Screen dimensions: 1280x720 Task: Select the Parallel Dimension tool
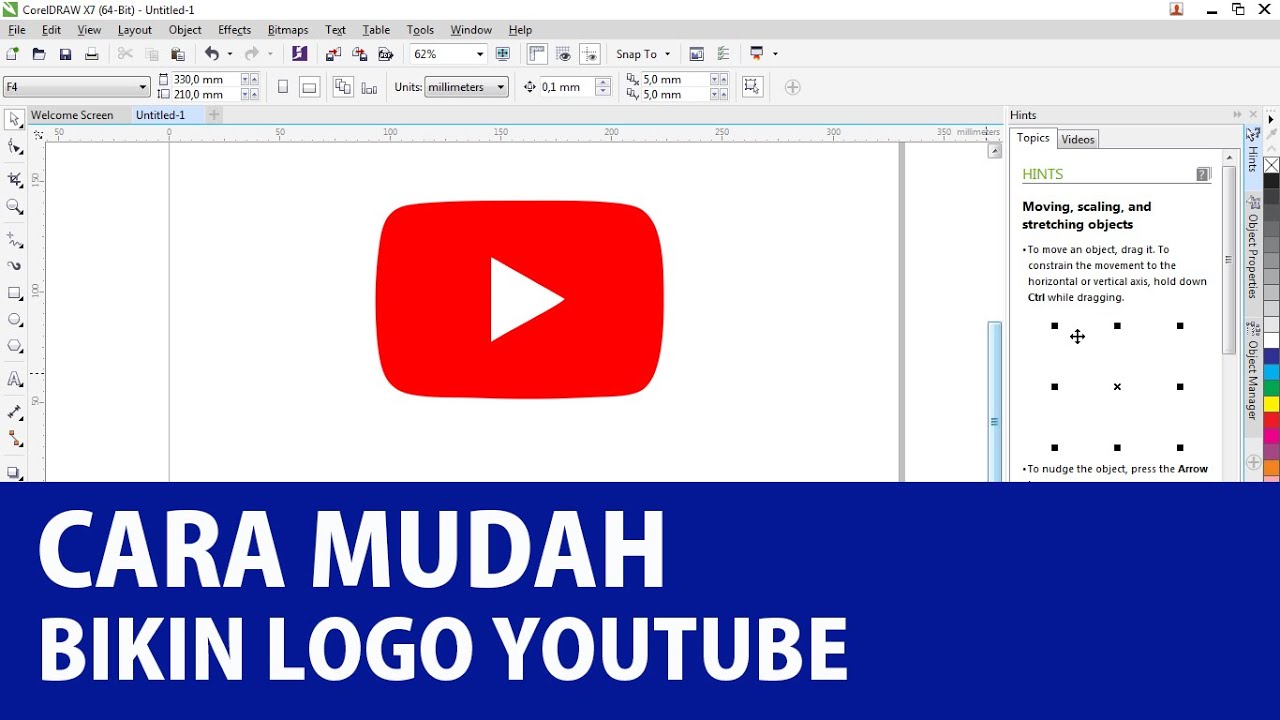(x=14, y=412)
